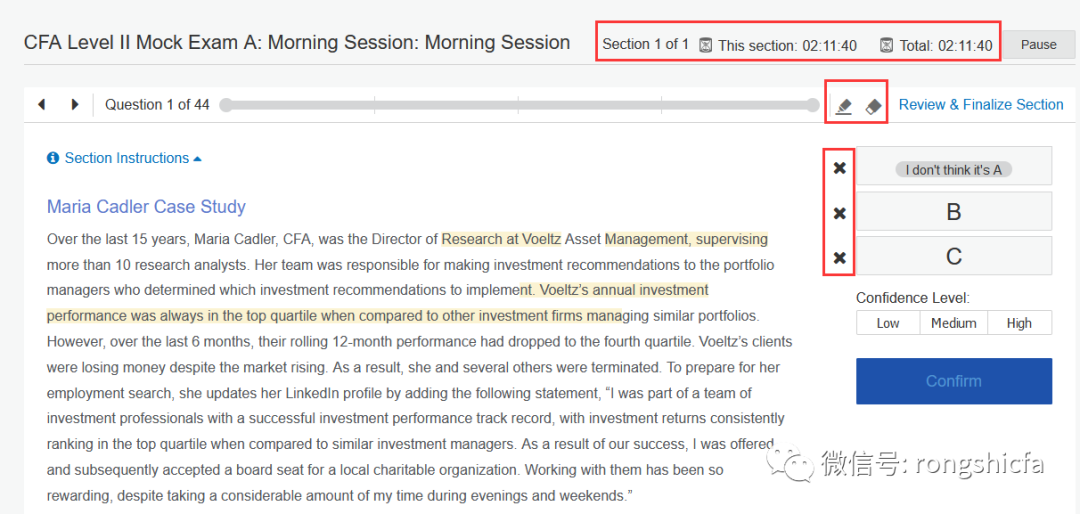Set confidence level to Low

[888, 323]
